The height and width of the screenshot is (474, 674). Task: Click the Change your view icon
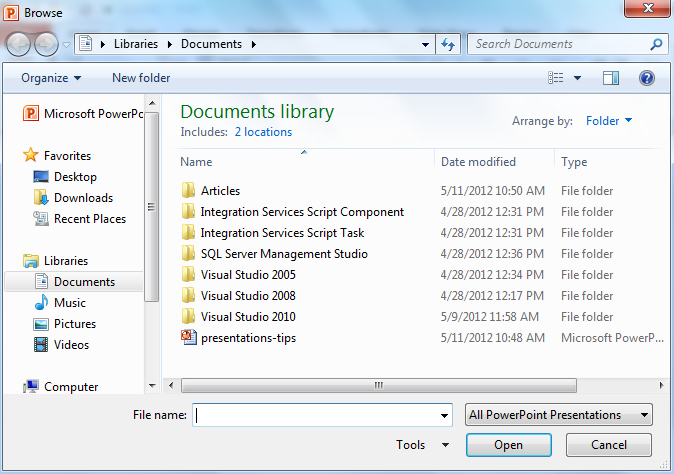(x=555, y=78)
